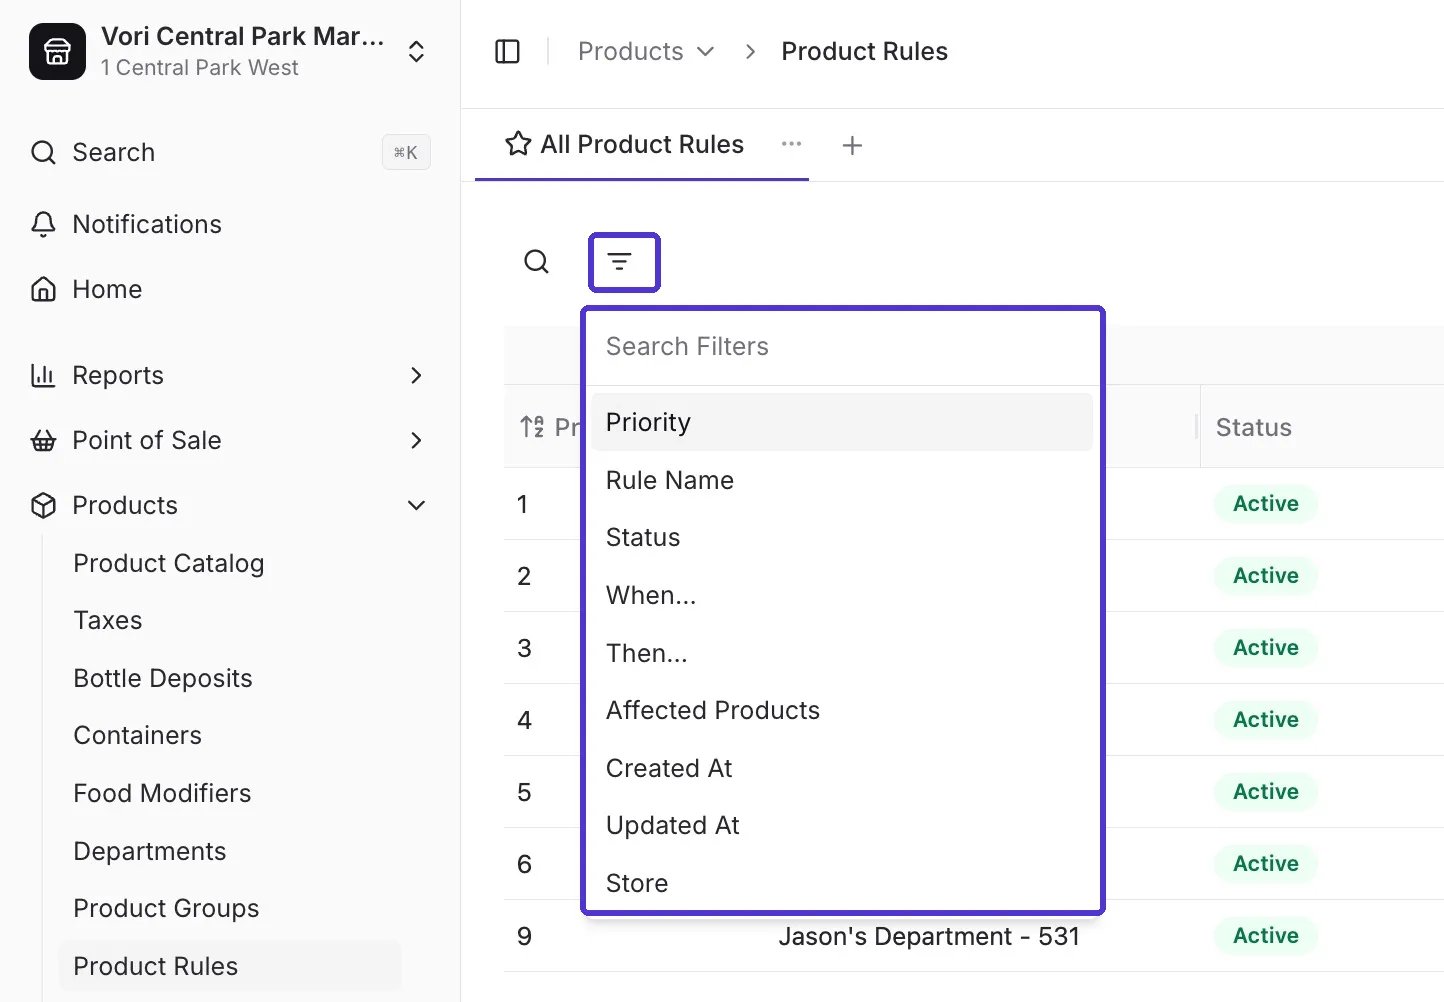Expand the Reports section chevron

(417, 375)
